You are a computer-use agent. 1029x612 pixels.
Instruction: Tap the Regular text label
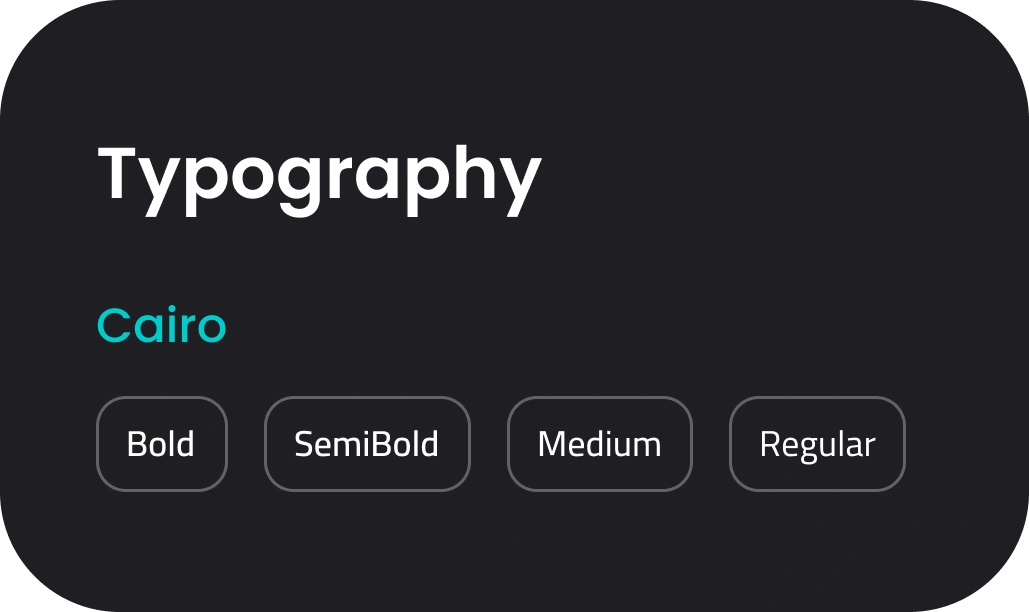pyautogui.click(x=817, y=446)
